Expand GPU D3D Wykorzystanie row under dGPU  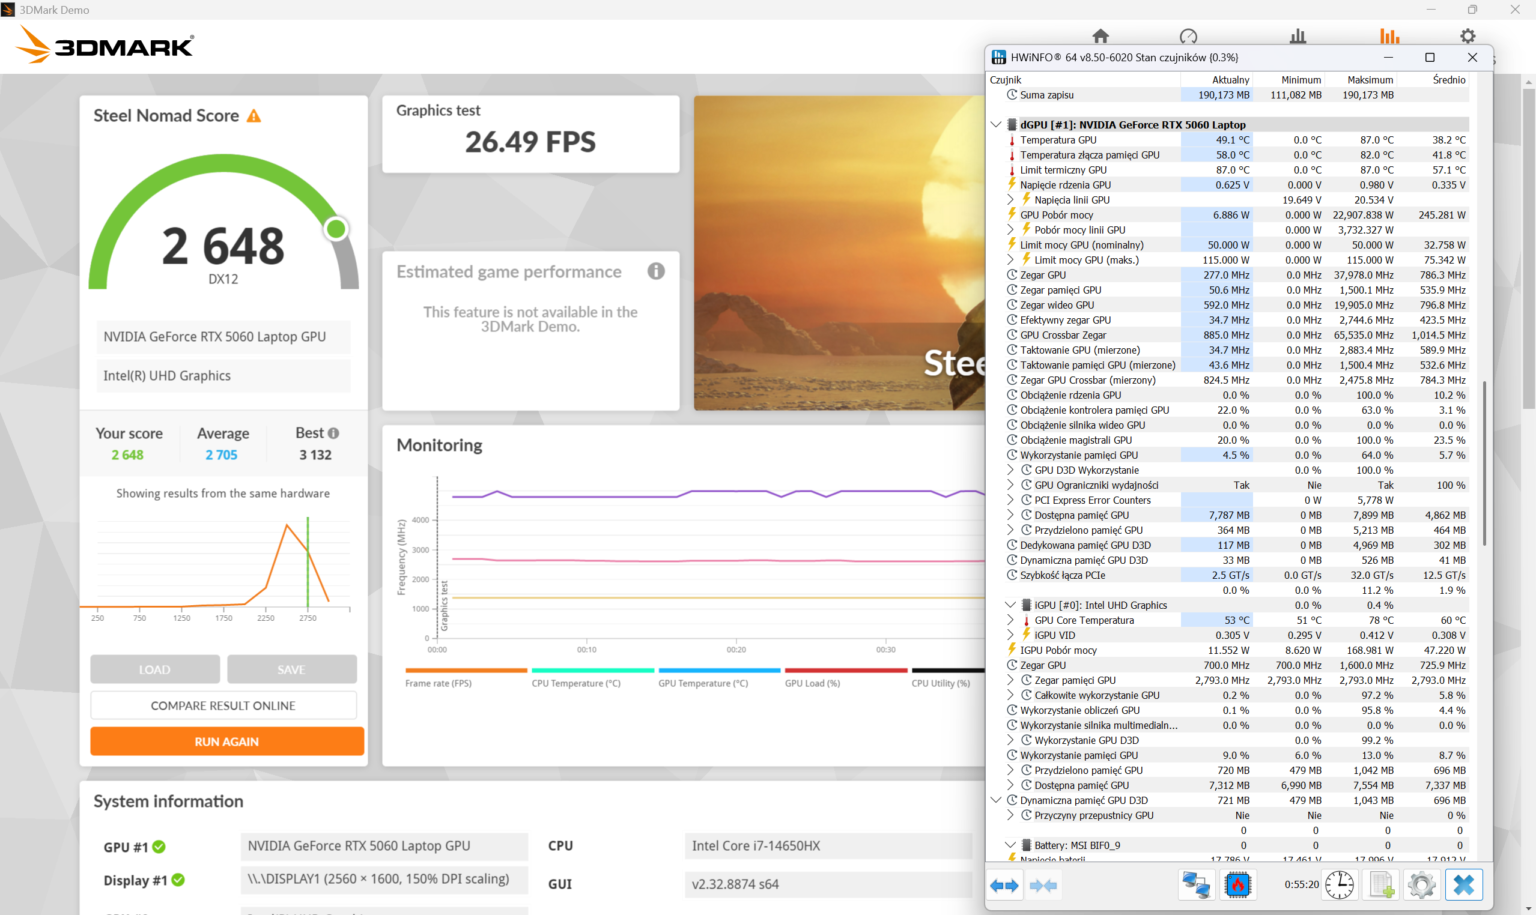(1011, 470)
